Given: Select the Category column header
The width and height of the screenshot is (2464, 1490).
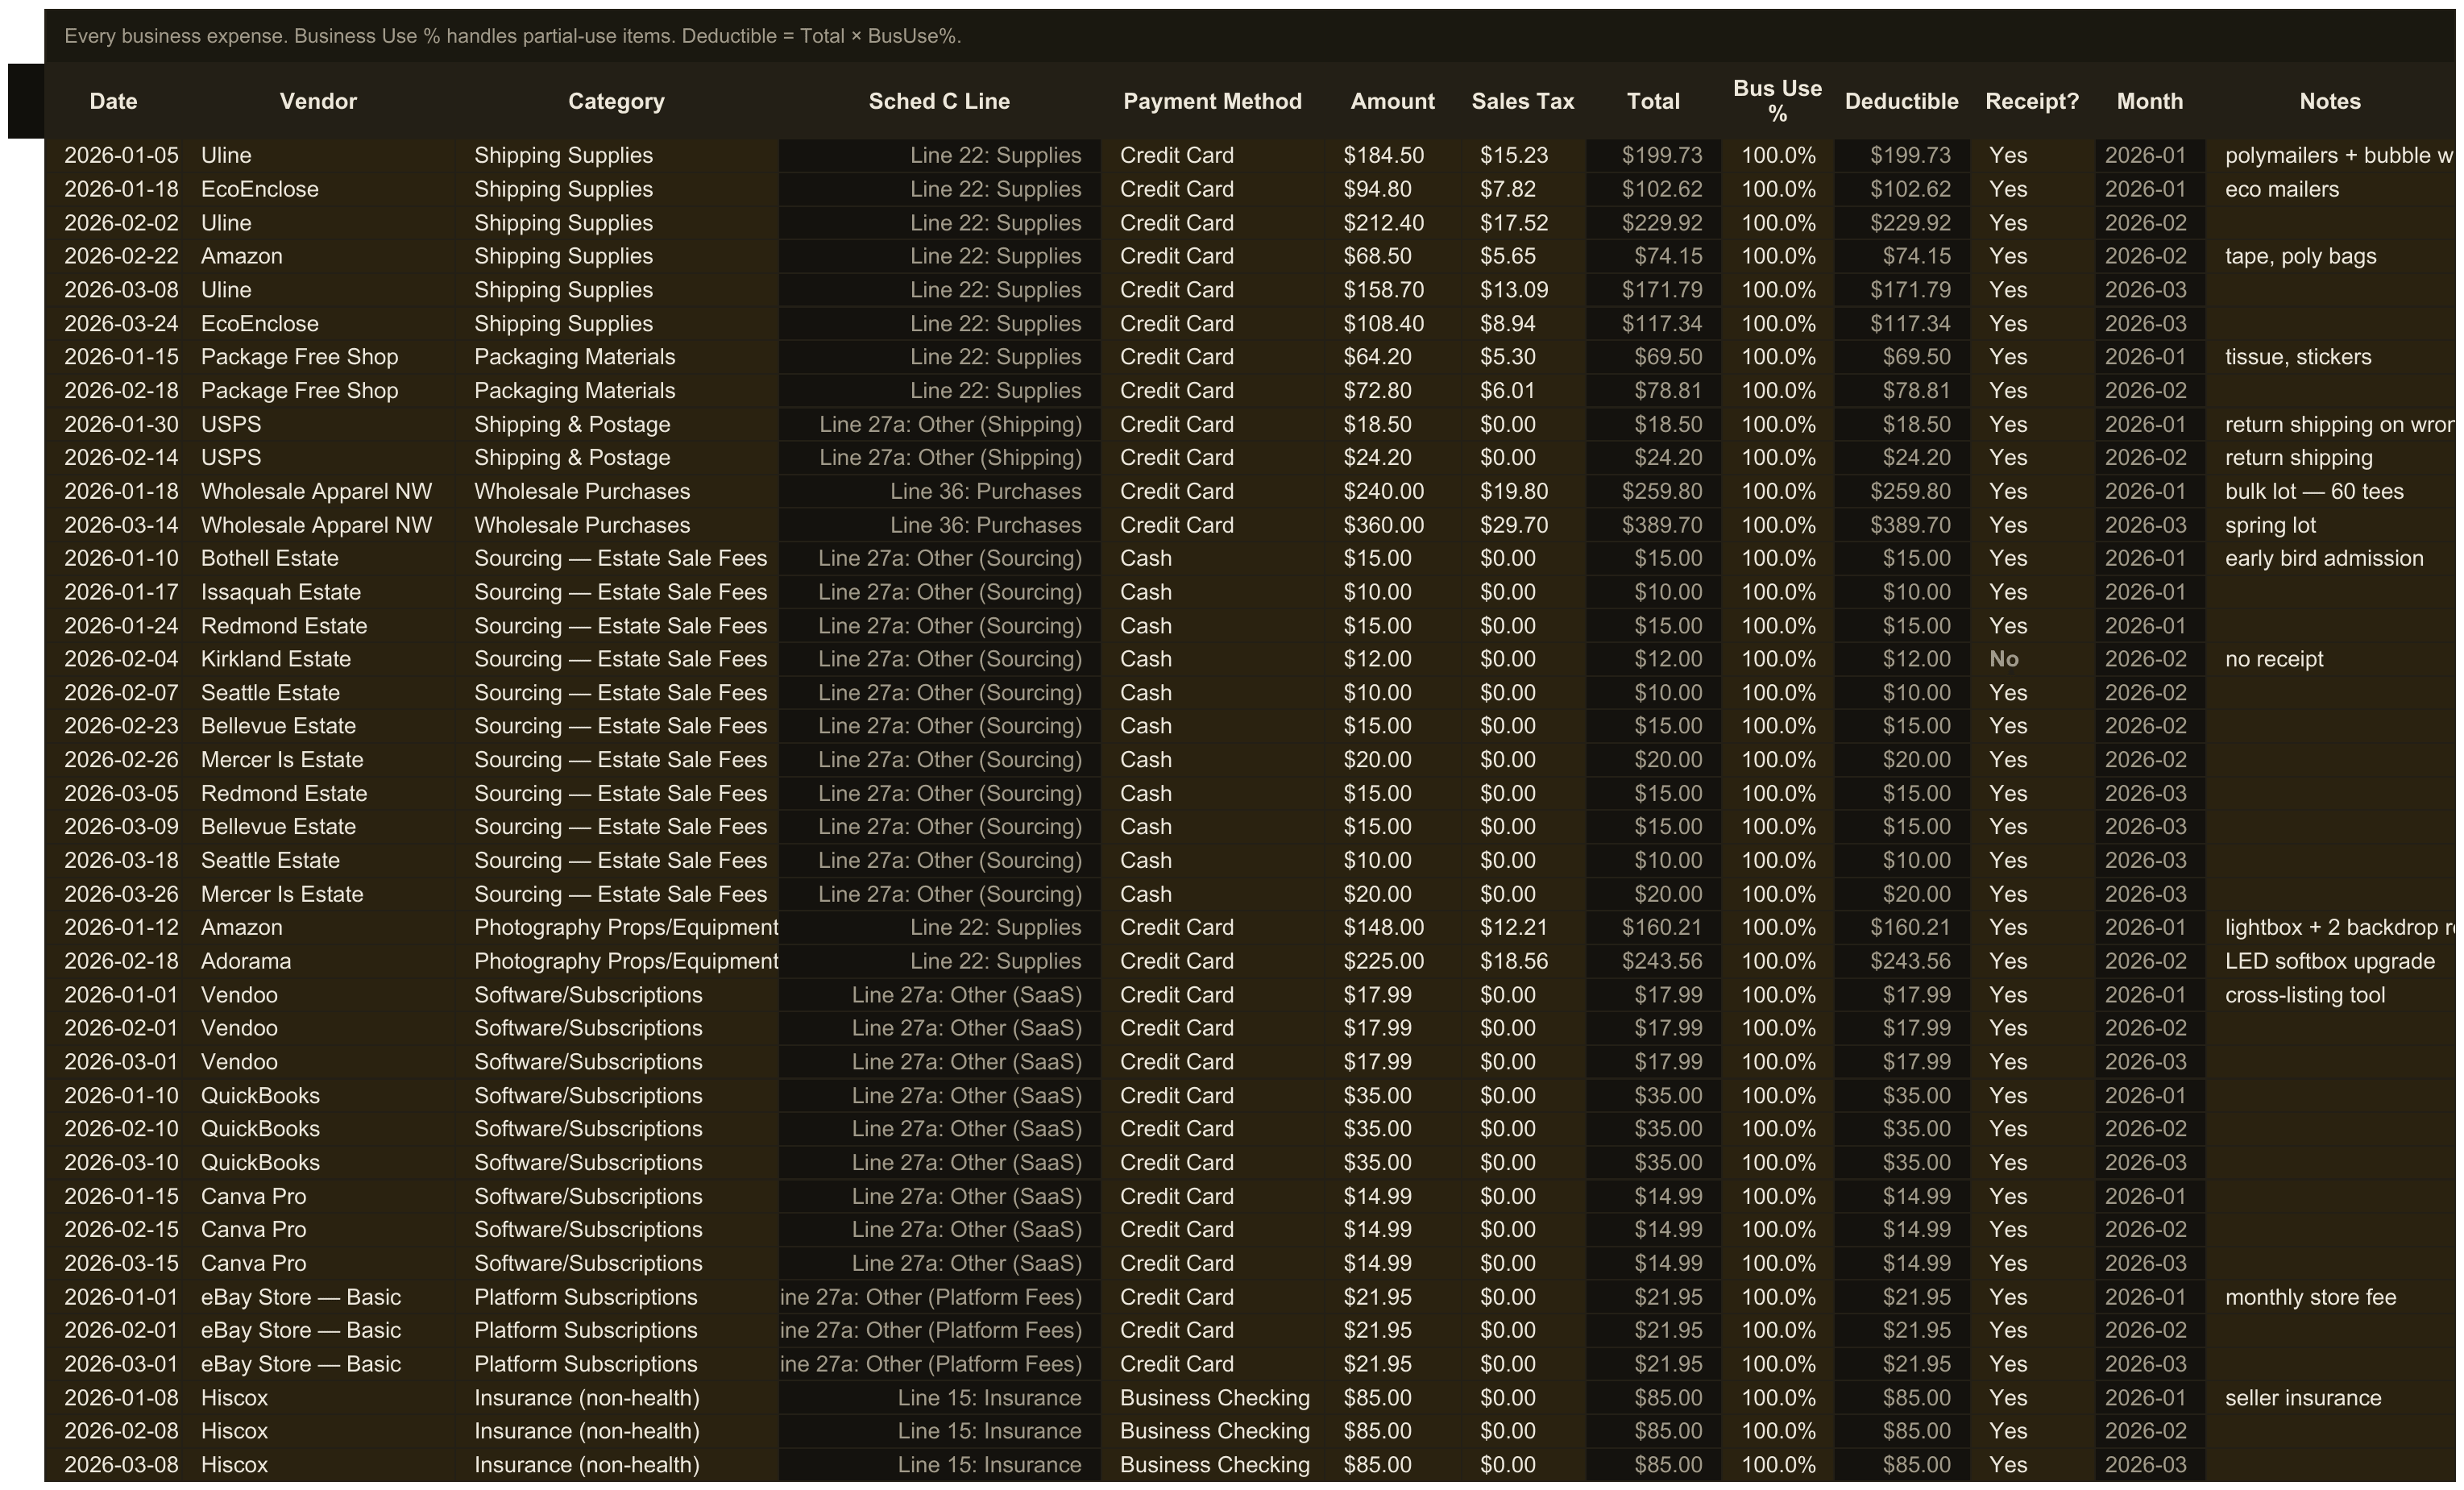Looking at the screenshot, I should [x=616, y=101].
